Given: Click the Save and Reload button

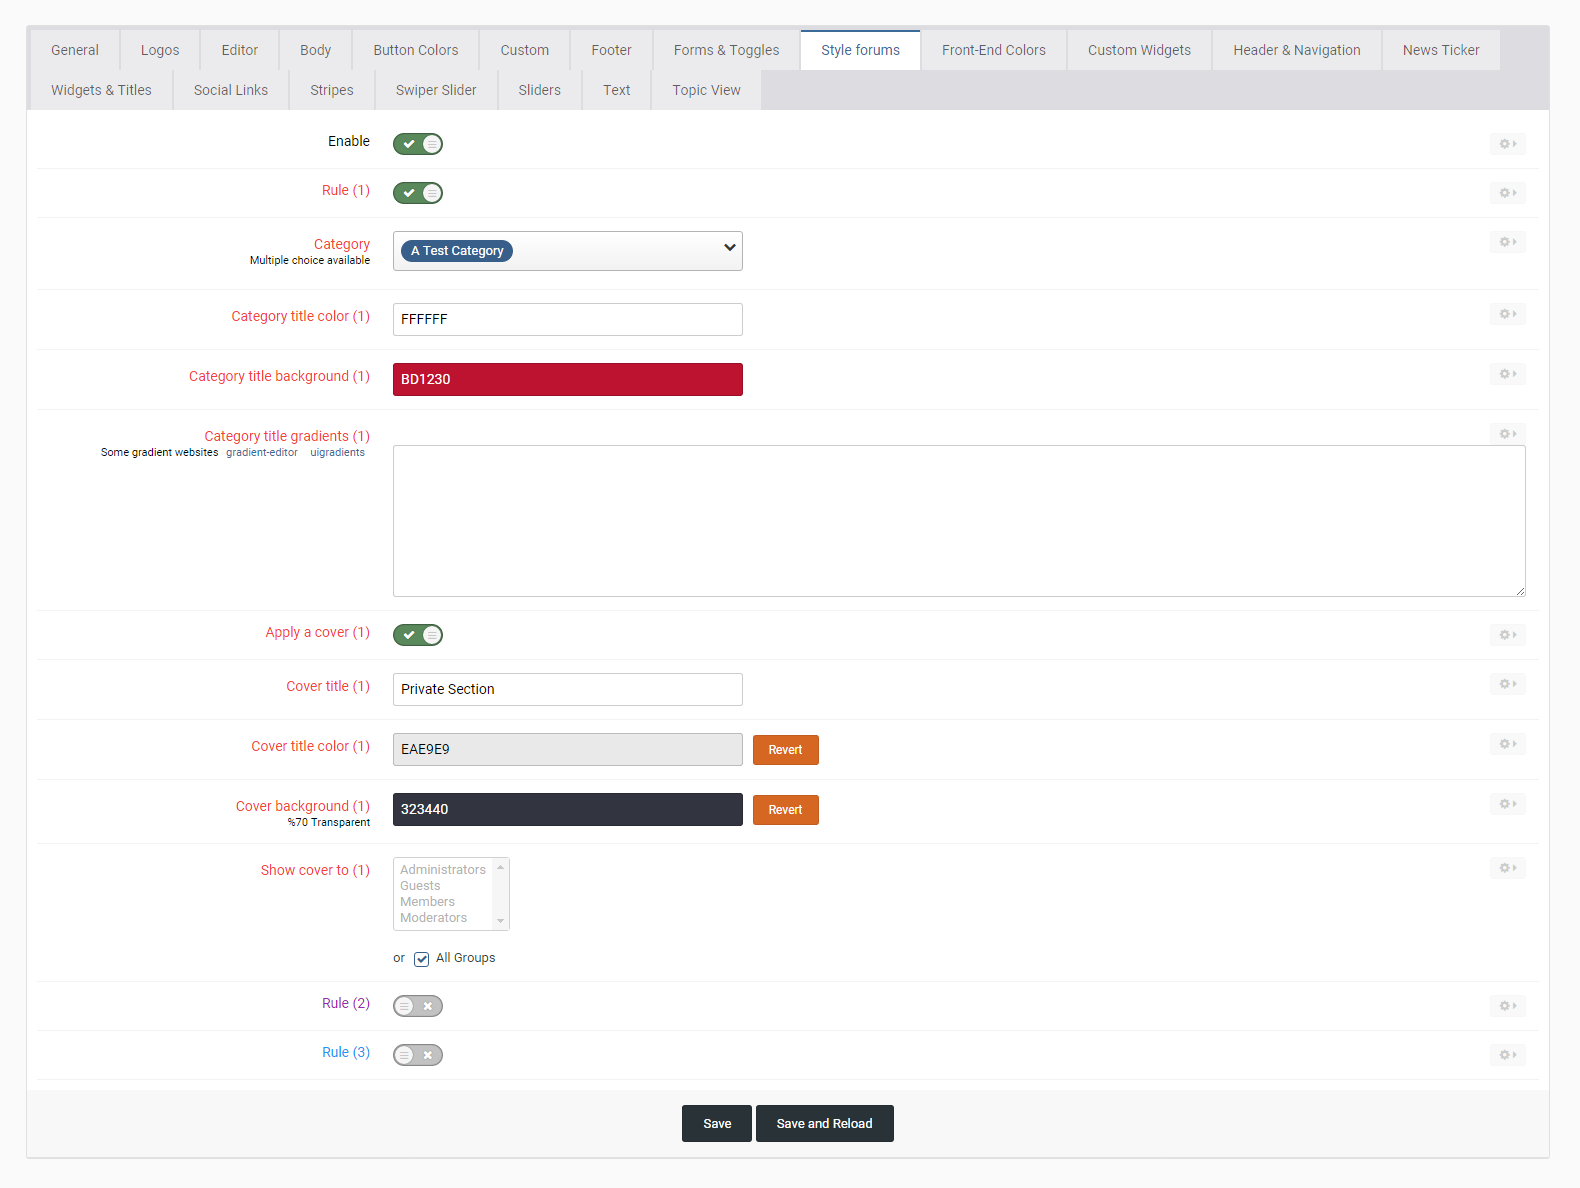Looking at the screenshot, I should coord(824,1123).
